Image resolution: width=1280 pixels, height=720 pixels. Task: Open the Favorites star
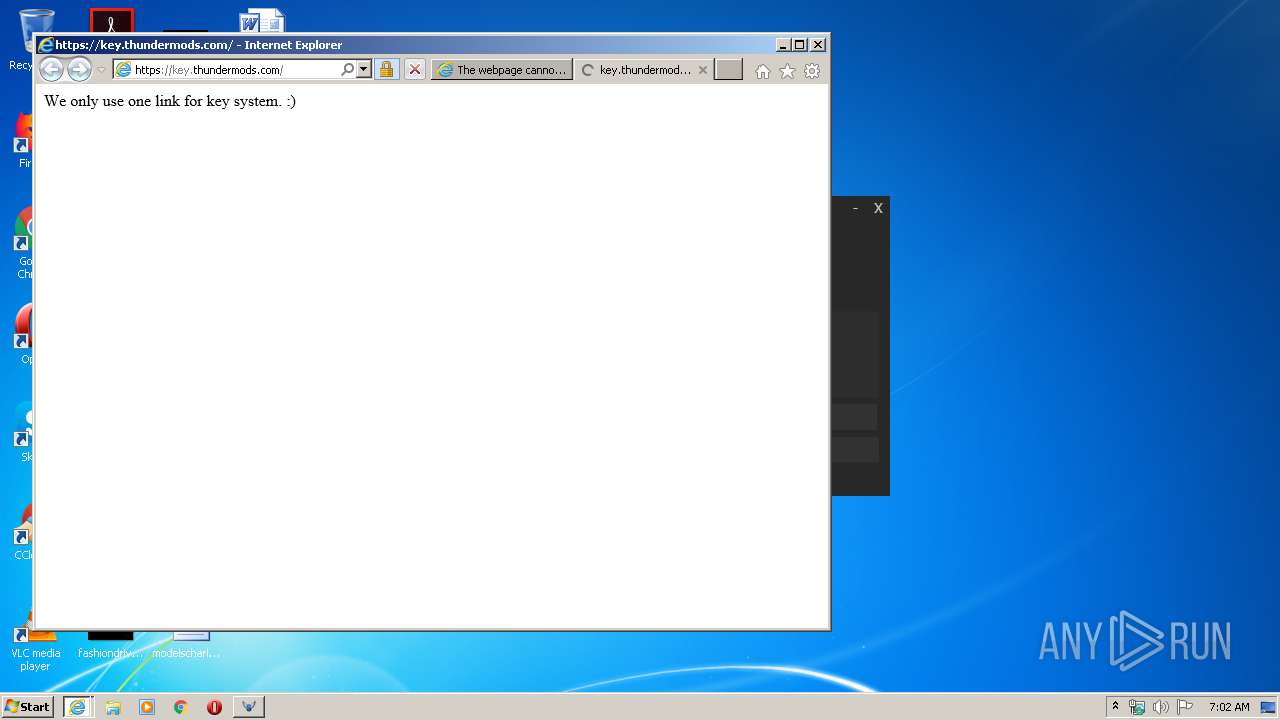click(x=787, y=71)
